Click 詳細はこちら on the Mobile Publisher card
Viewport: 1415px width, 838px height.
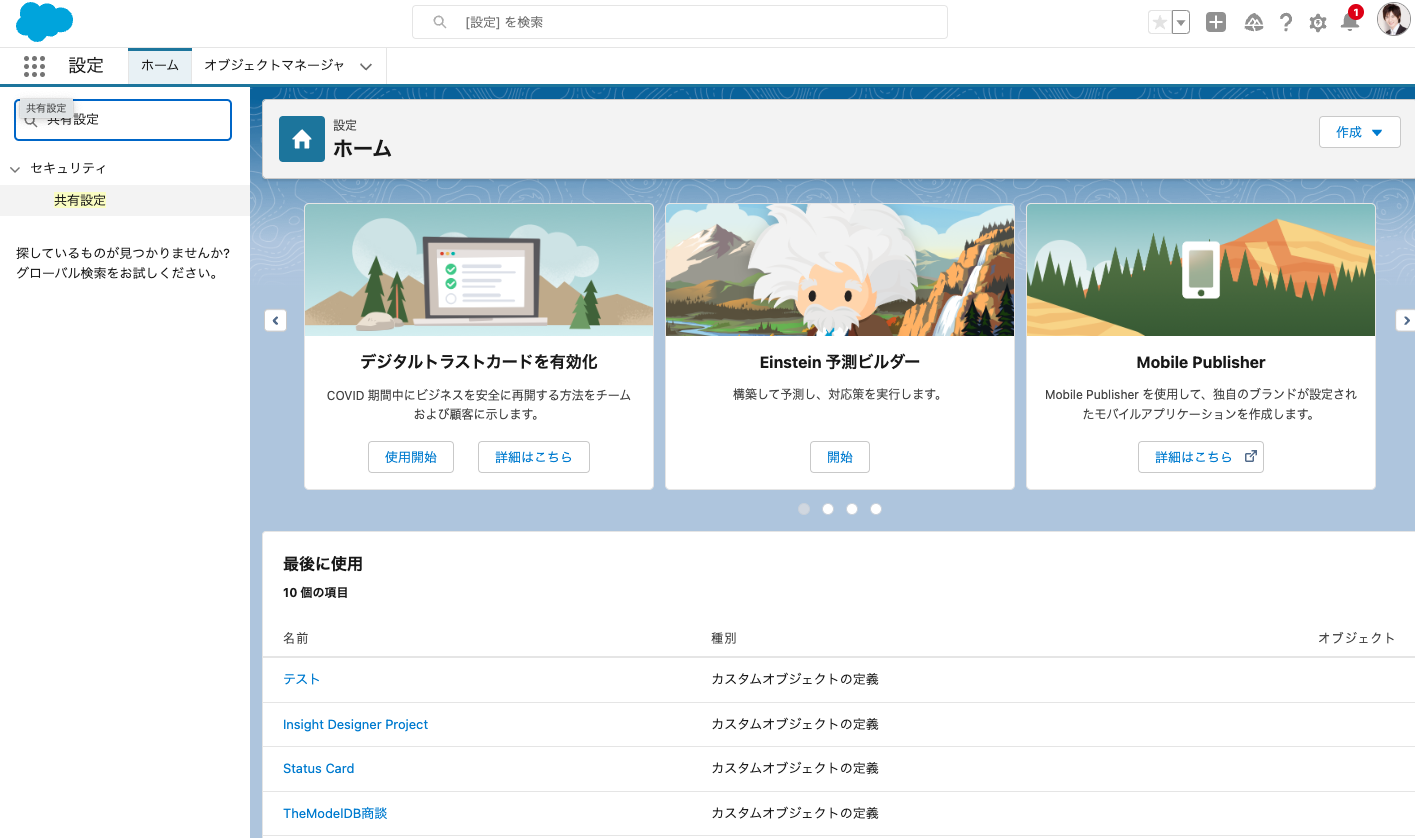click(x=1201, y=457)
